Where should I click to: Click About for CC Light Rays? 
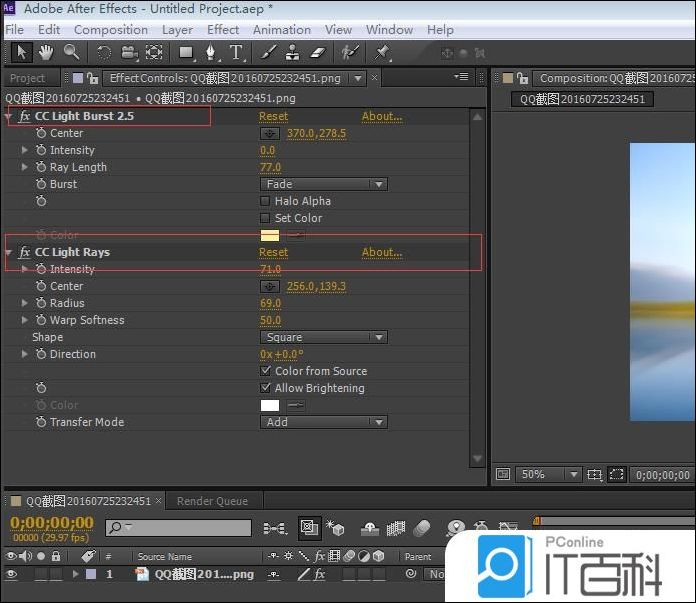[381, 252]
